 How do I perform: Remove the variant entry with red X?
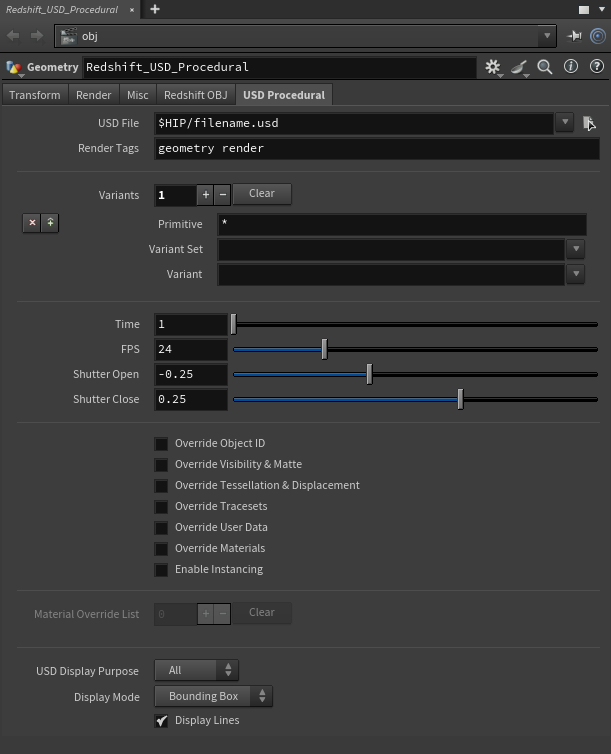tap(32, 223)
